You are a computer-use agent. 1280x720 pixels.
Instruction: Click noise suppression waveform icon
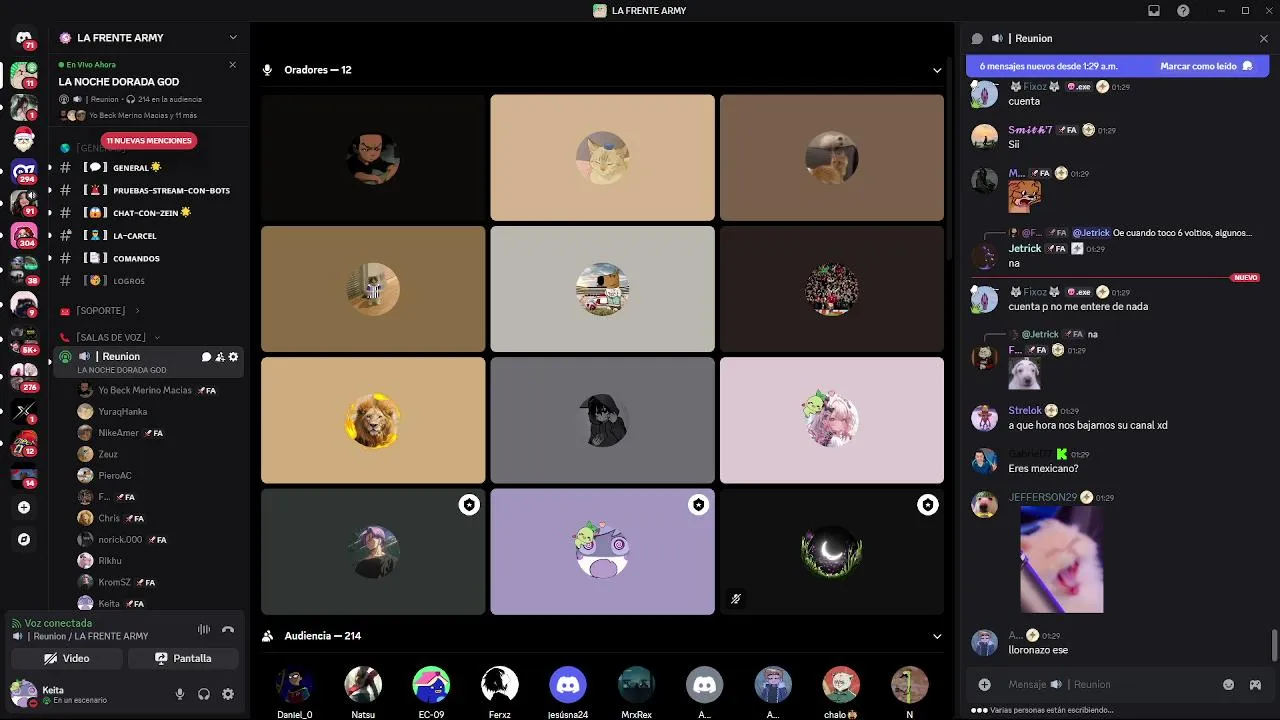tap(204, 629)
